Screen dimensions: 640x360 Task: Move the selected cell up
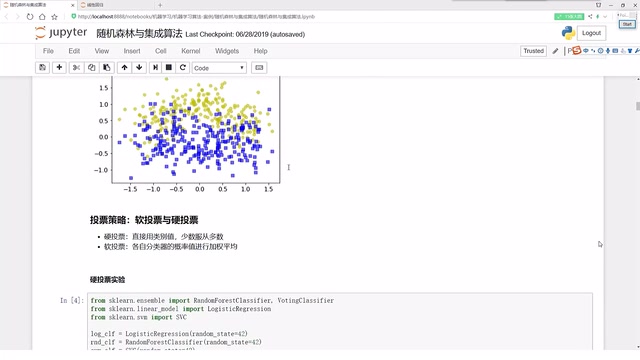(124, 68)
